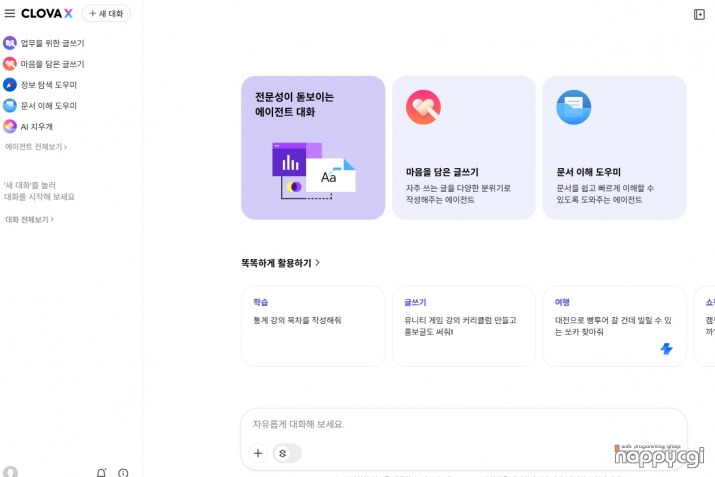Open notifications bell icon
Viewport: 715px width, 477px height.
[x=101, y=472]
